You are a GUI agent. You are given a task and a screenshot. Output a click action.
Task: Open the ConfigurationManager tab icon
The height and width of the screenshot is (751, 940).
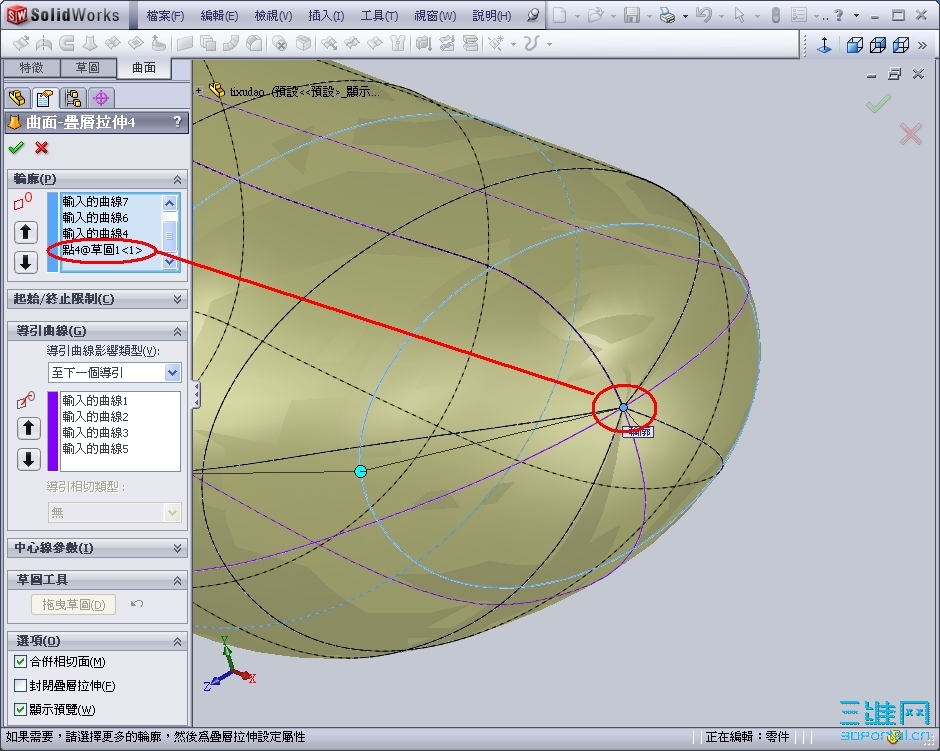(73, 98)
